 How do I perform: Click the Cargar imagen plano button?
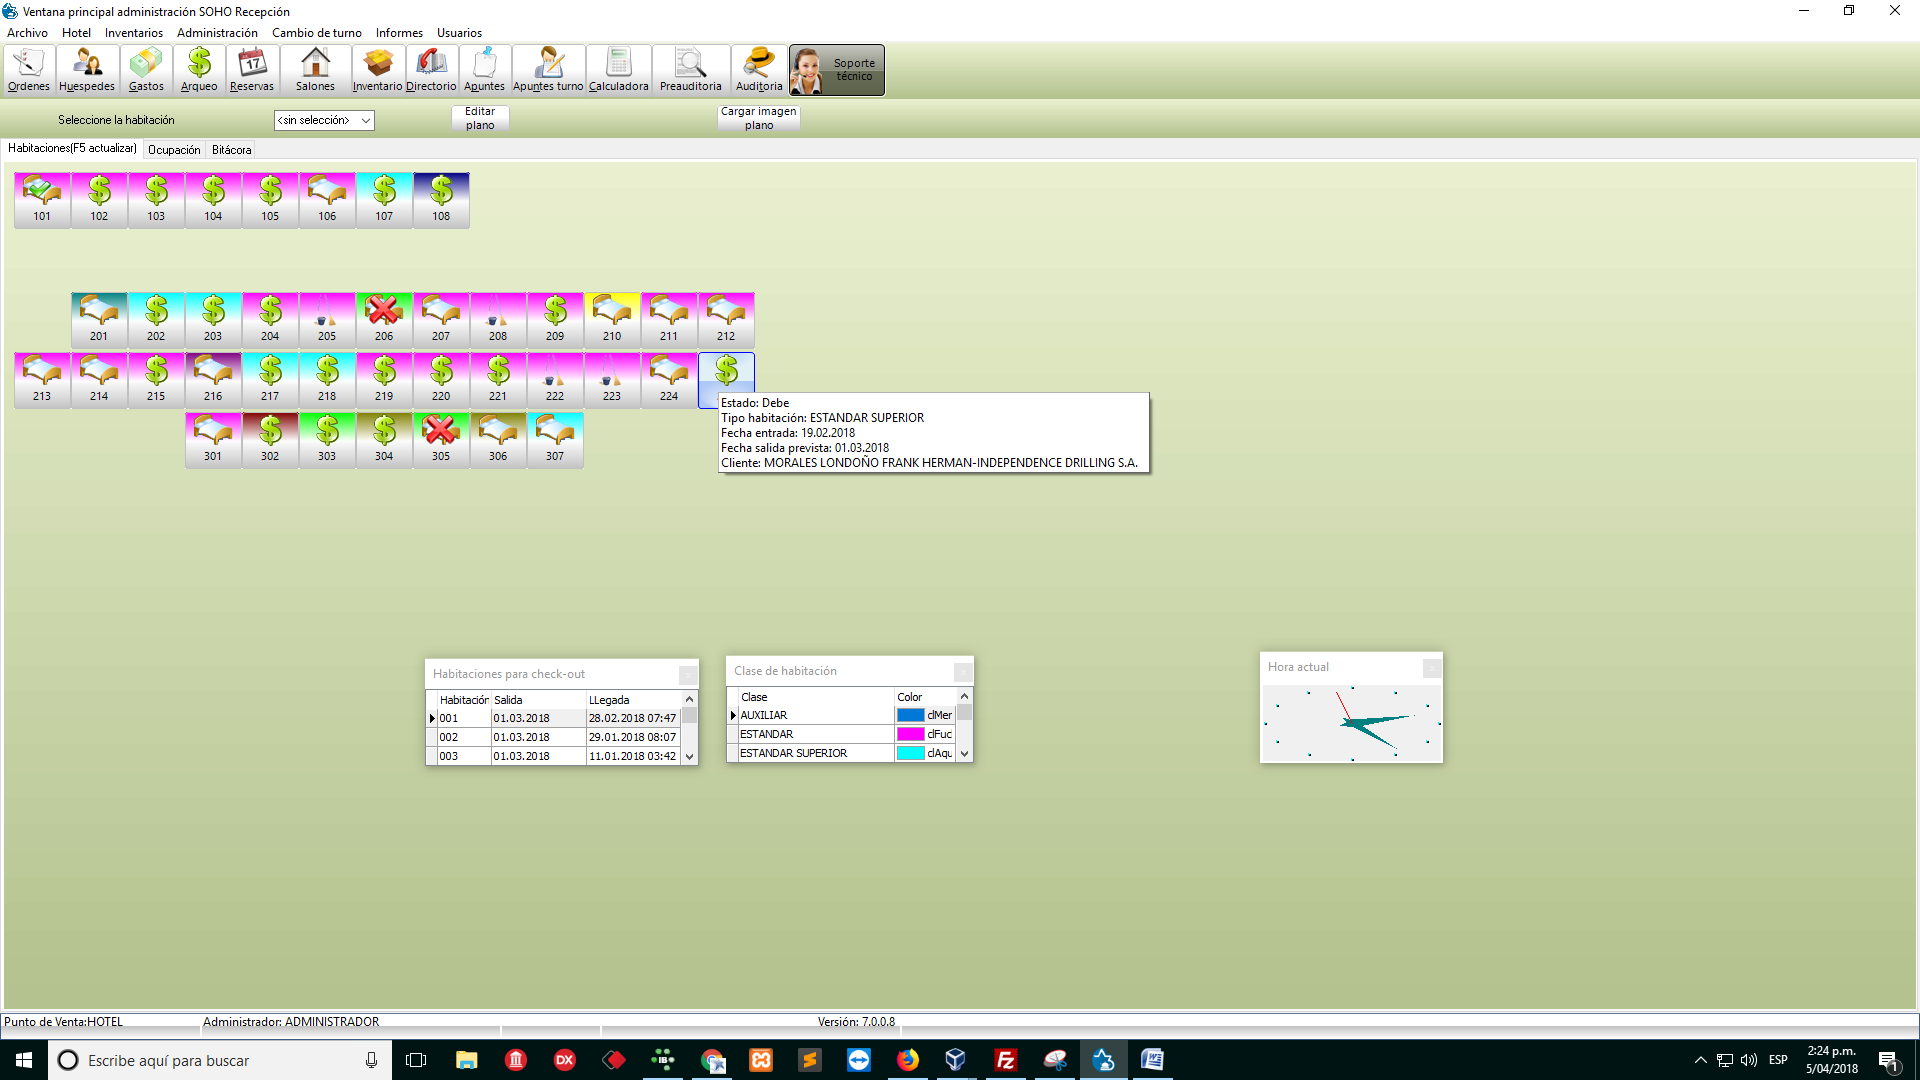(758, 118)
